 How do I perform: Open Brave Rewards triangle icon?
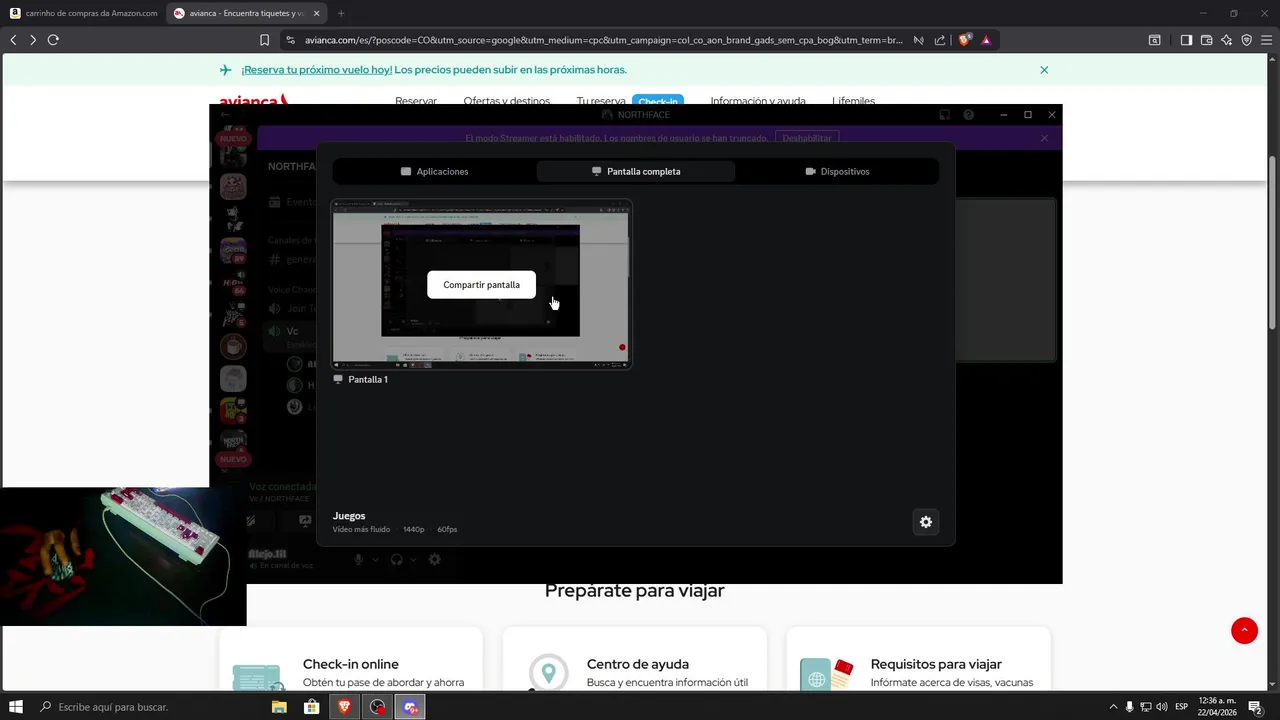986,40
